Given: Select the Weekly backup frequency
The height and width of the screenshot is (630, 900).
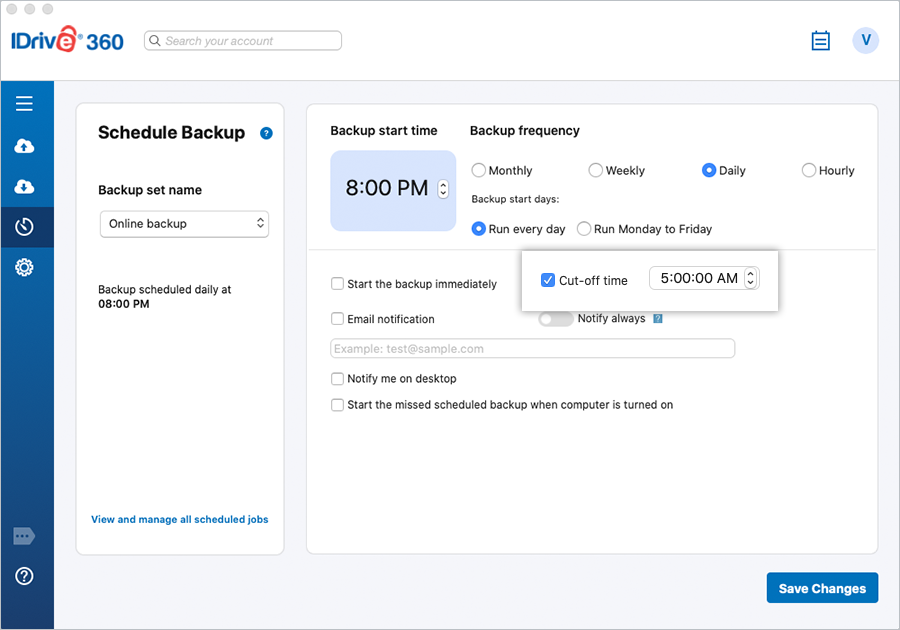Looking at the screenshot, I should click(596, 171).
